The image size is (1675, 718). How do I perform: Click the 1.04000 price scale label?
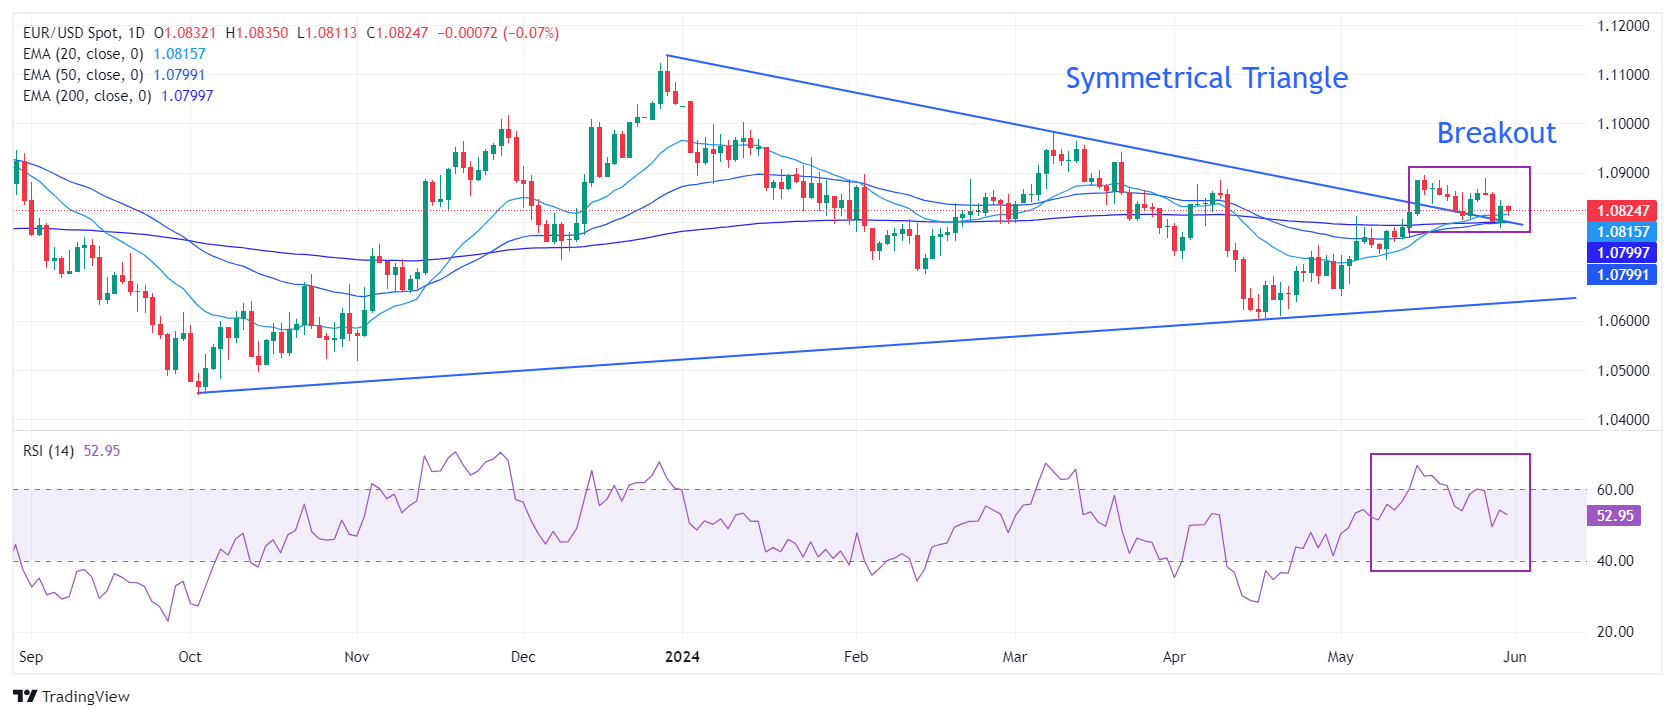click(1622, 420)
